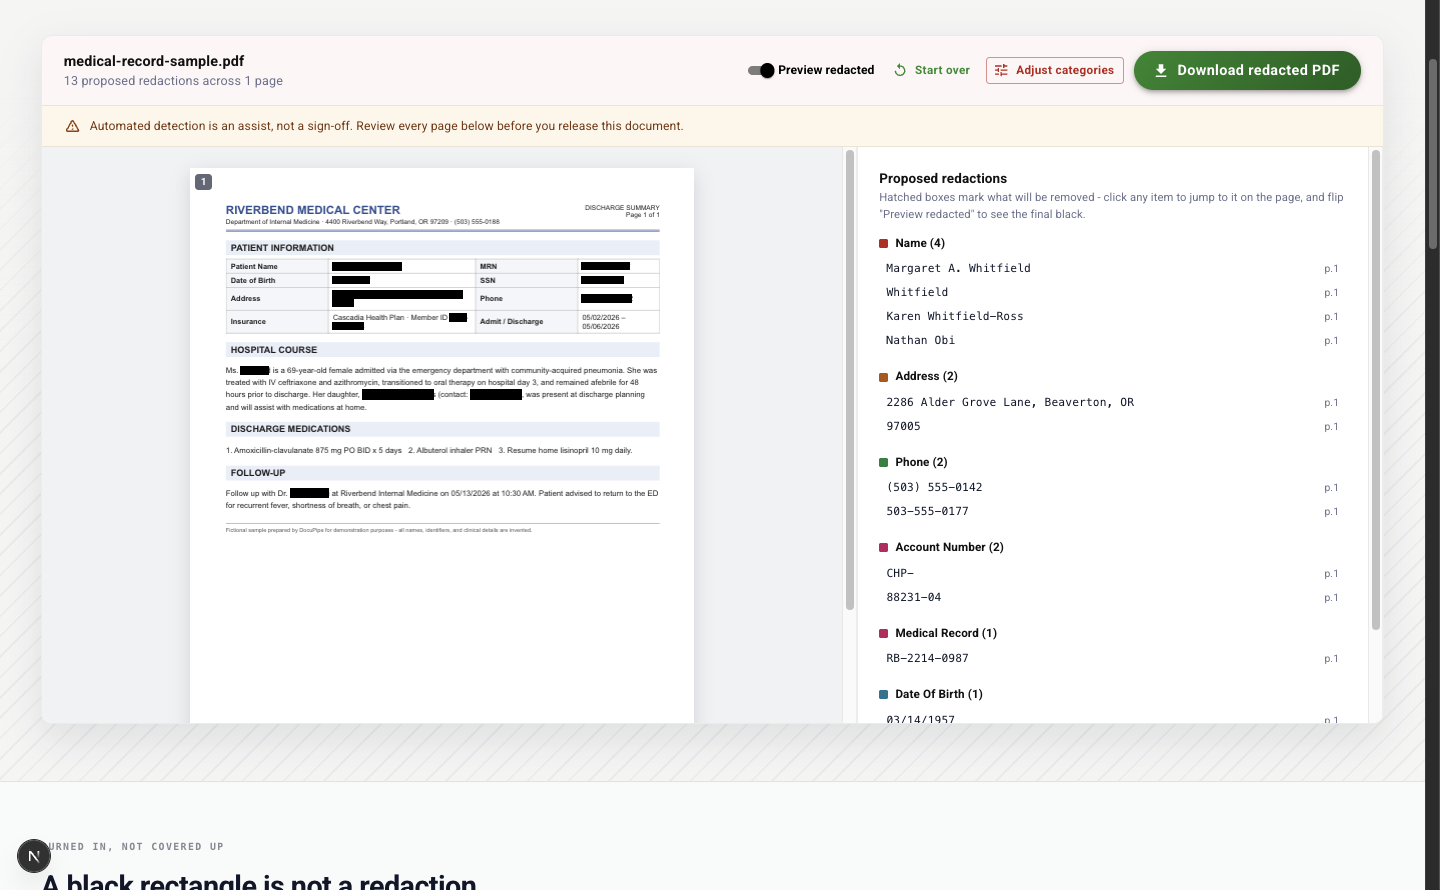This screenshot has width=1440, height=890.
Task: Click the Date Of Birth (1) heading
Action: [x=939, y=694]
